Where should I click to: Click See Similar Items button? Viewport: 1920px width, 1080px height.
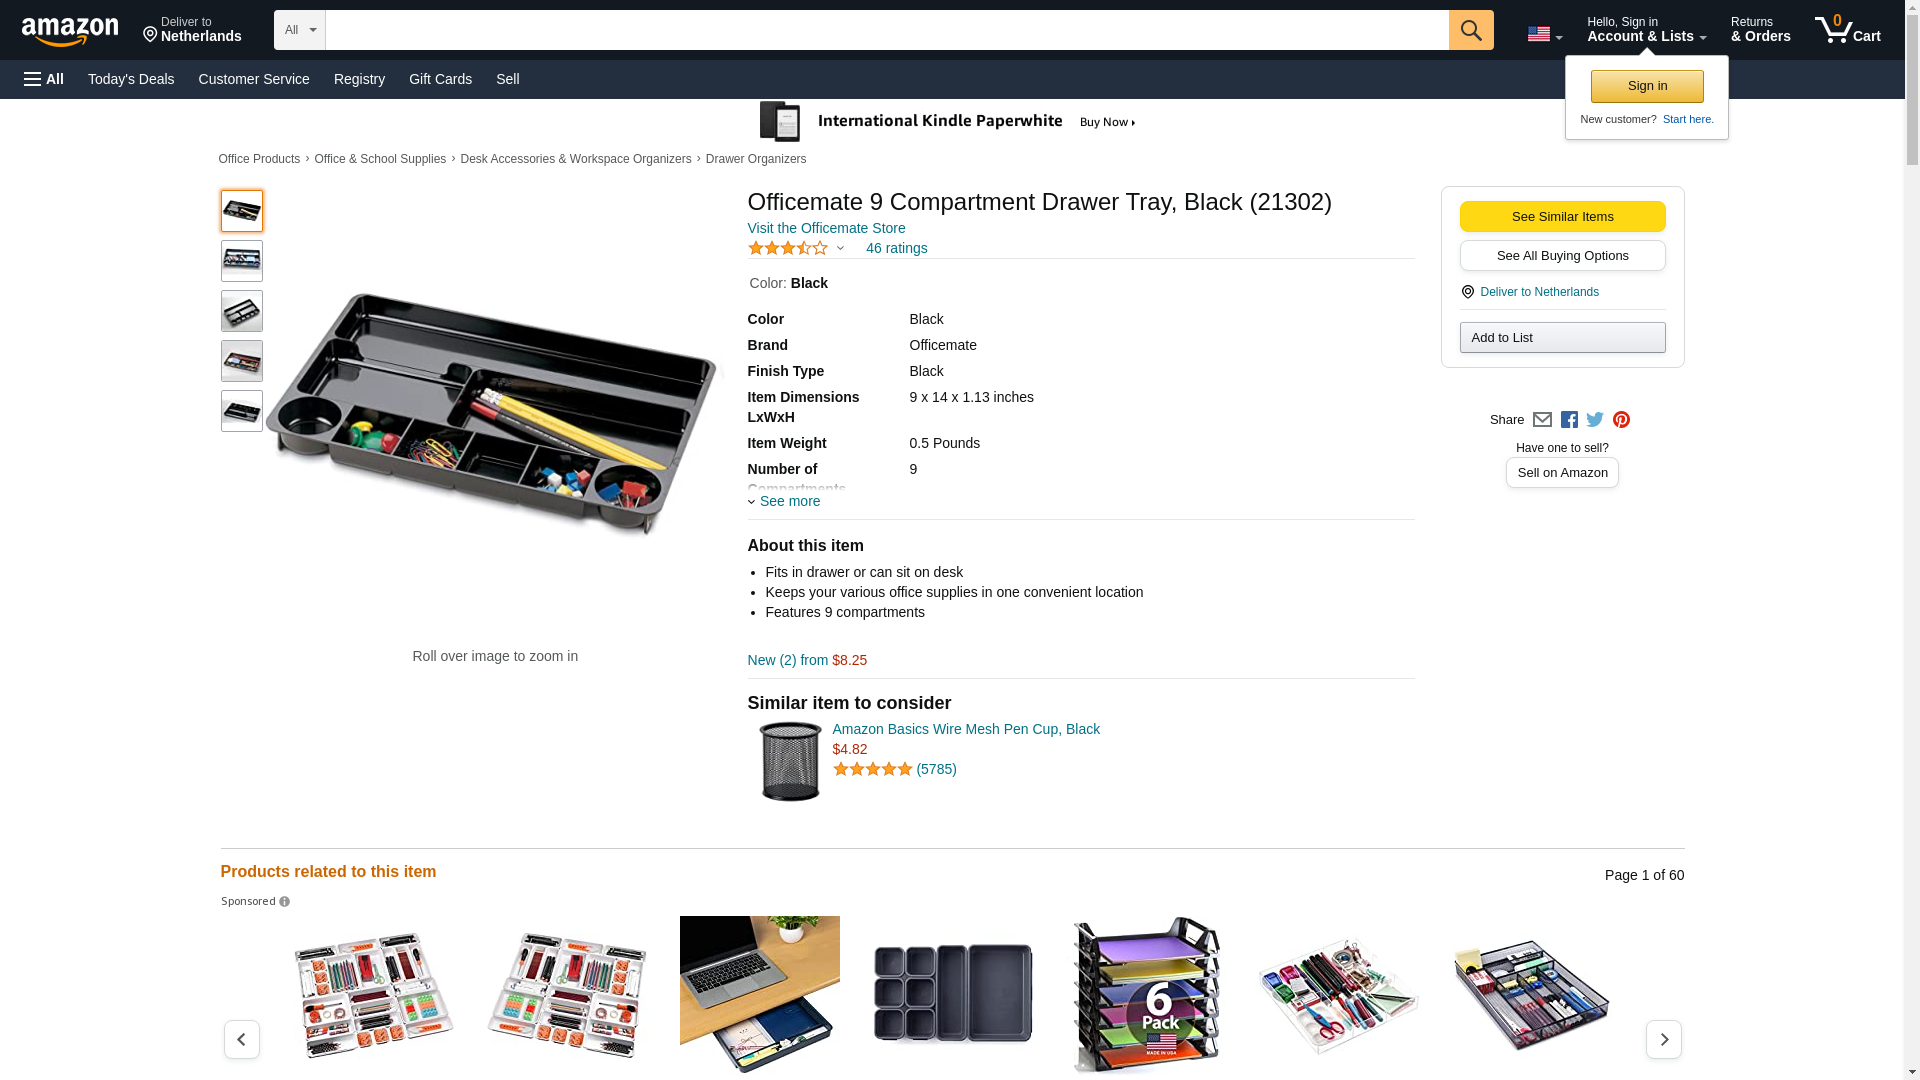[x=1562, y=217]
